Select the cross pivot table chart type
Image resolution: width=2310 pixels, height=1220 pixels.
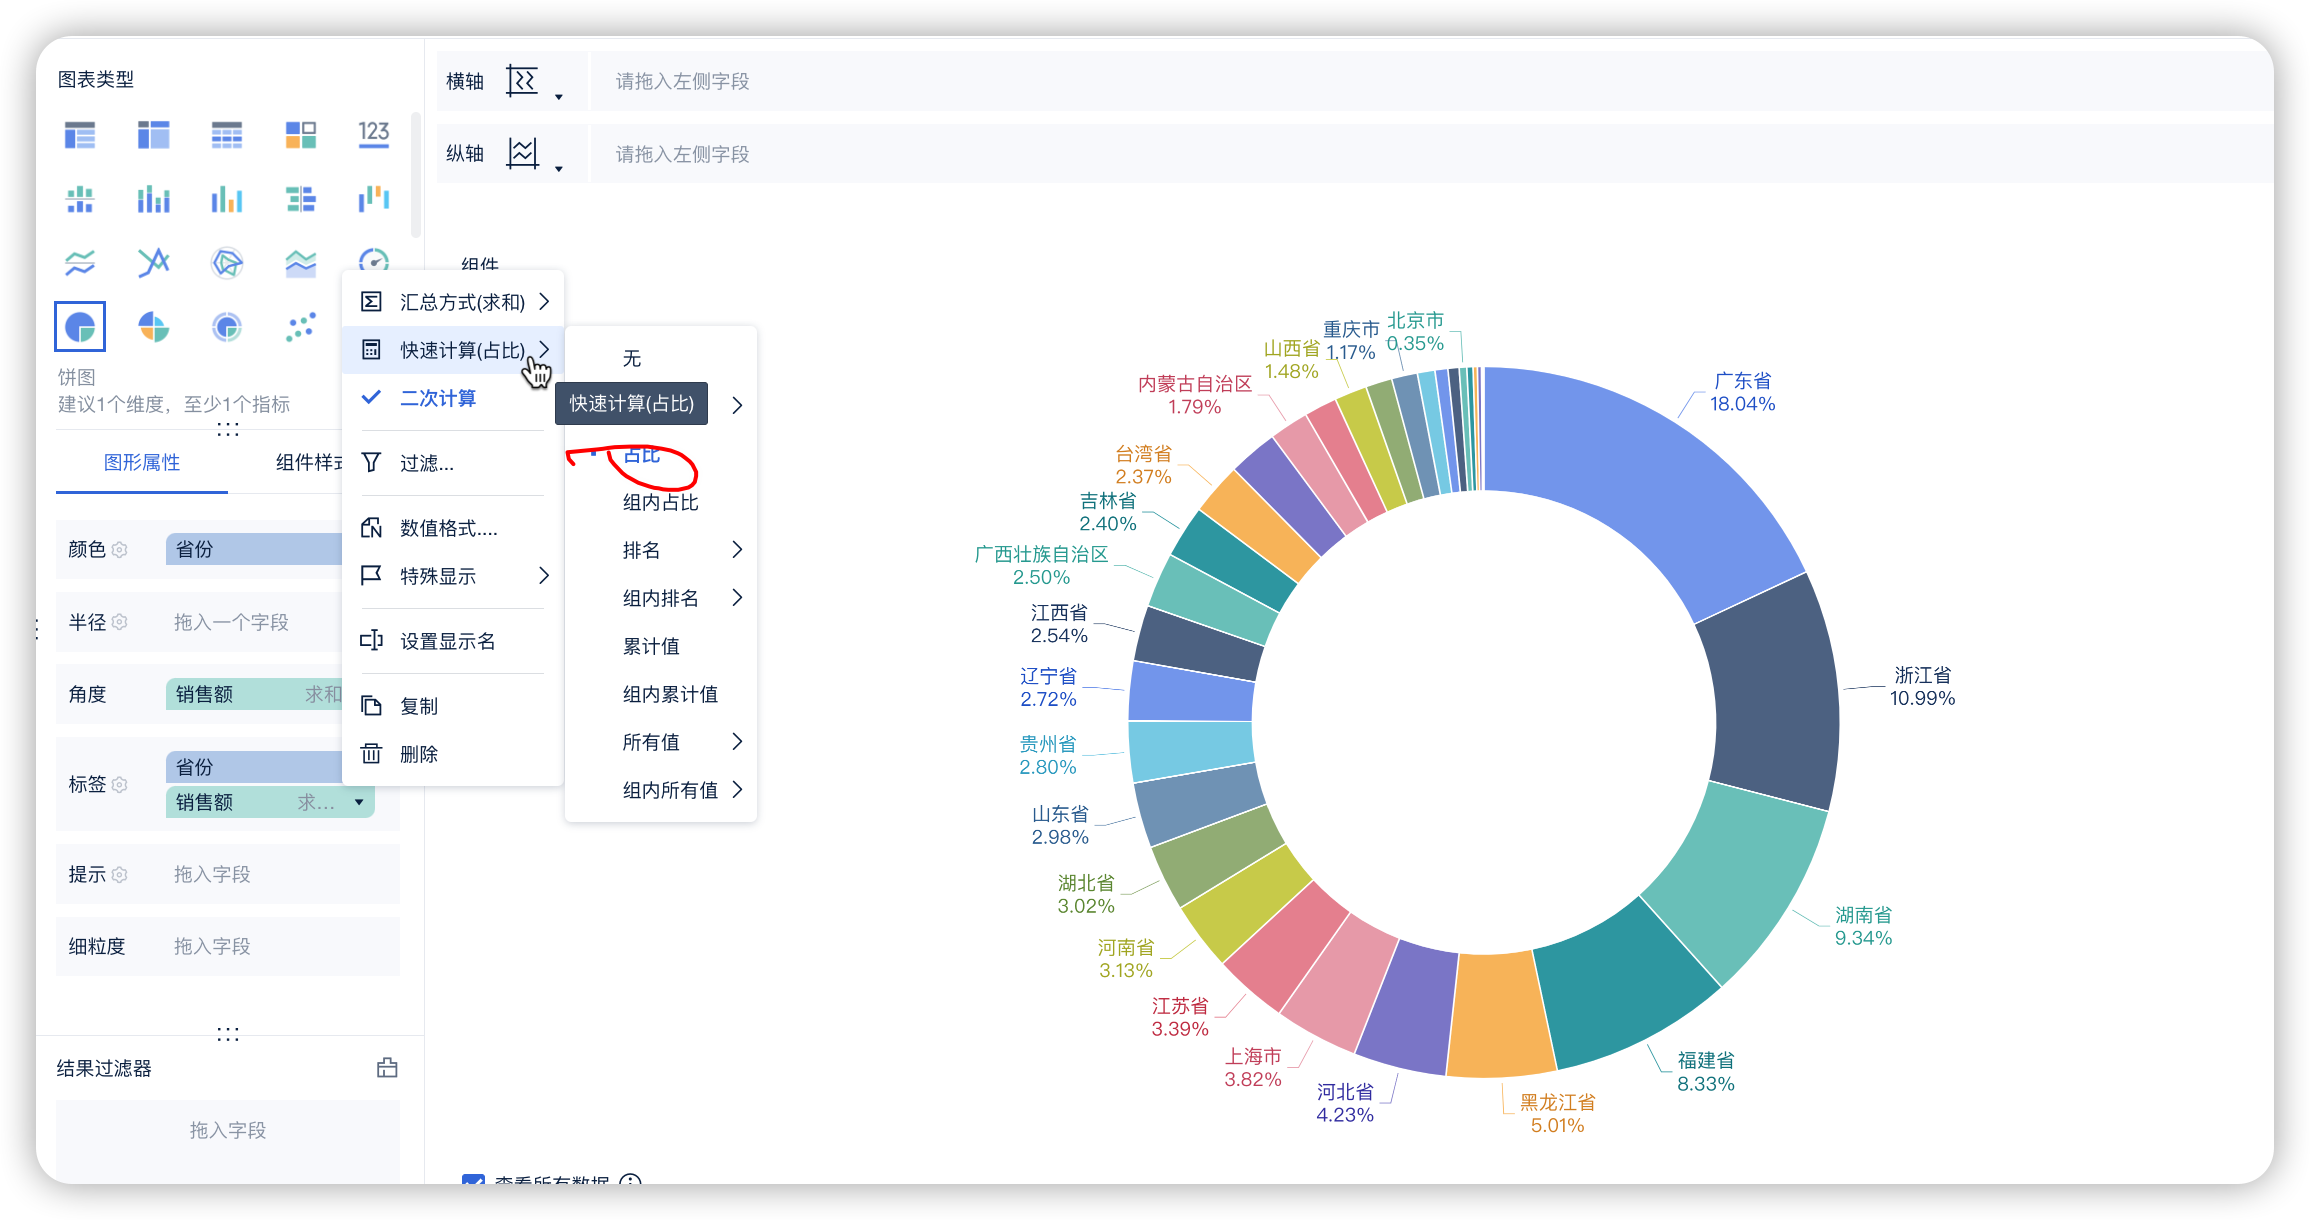(153, 134)
